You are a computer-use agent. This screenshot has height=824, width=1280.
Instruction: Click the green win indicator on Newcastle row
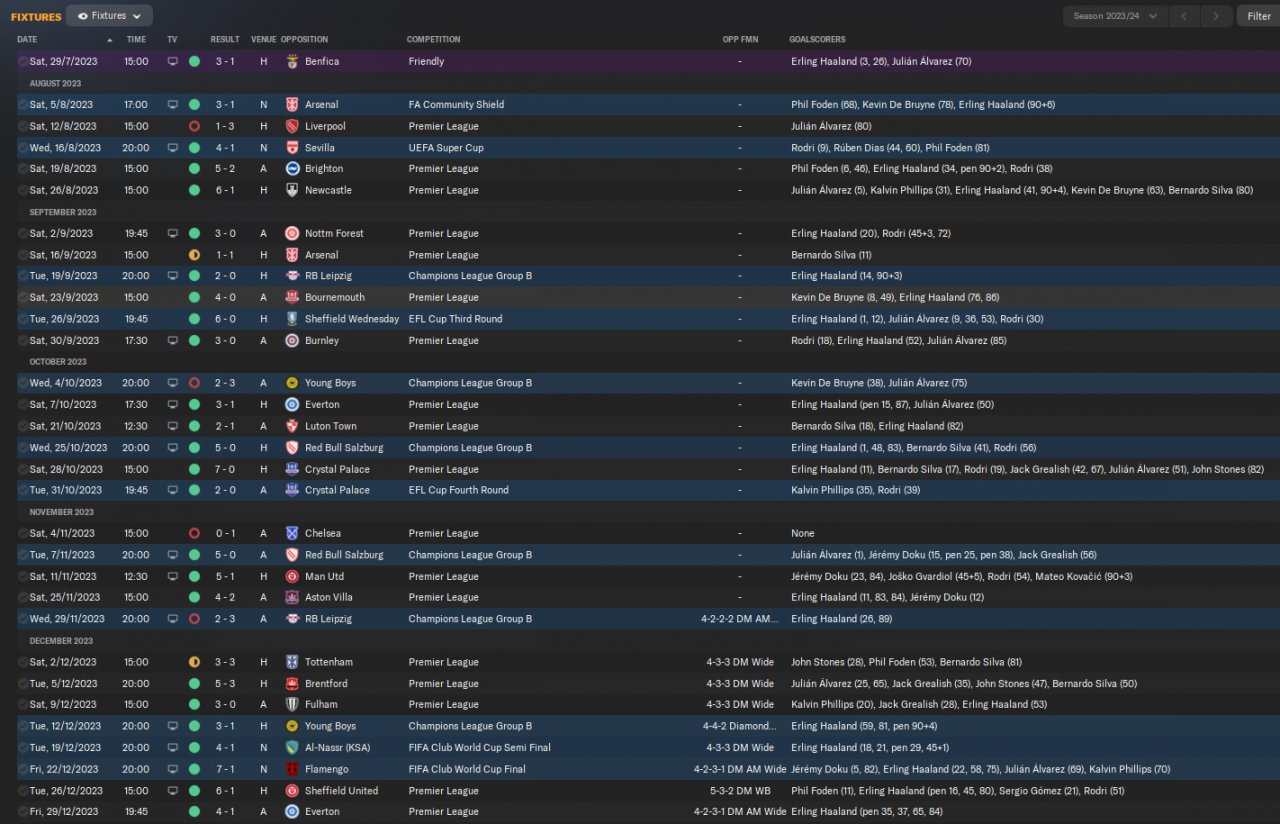tap(194, 190)
